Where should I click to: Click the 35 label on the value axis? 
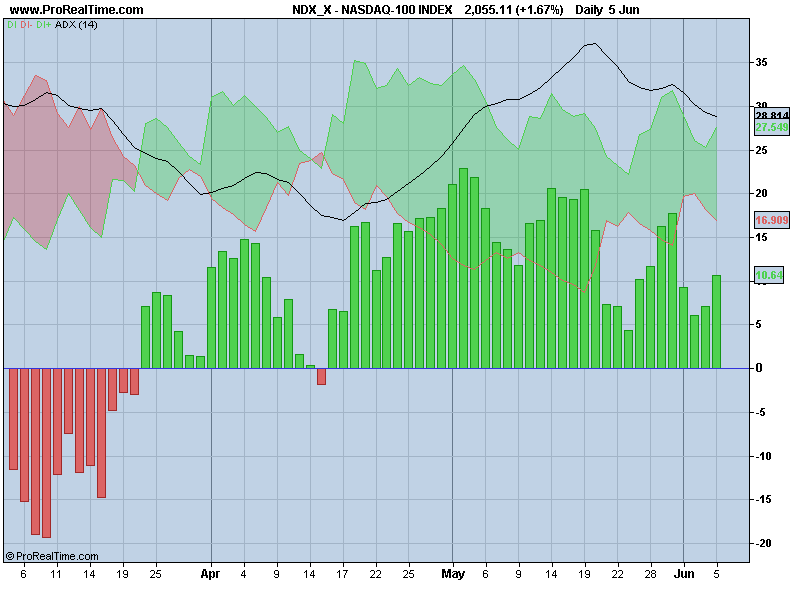pos(761,62)
